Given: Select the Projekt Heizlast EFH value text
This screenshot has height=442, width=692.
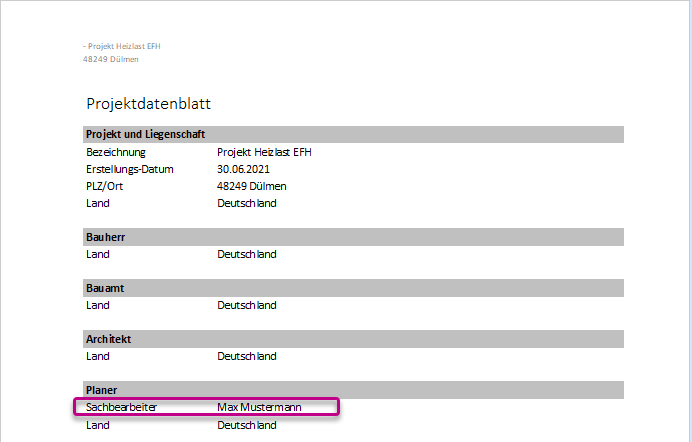Looking at the screenshot, I should coord(264,152).
